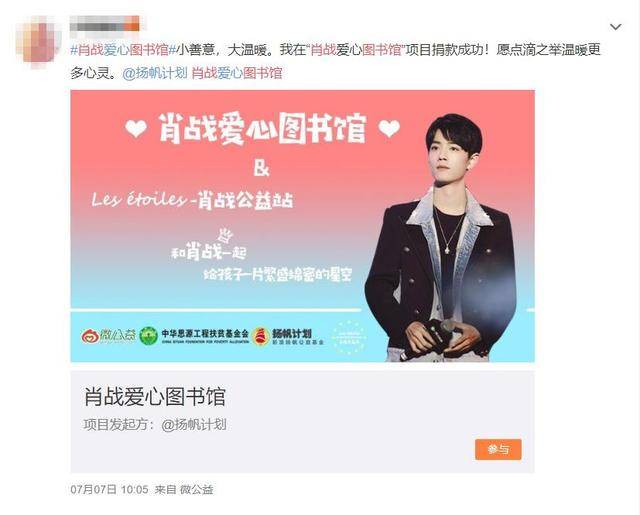Image resolution: width=640 pixels, height=515 pixels.
Task: Click the 肖战爱心图书馆 link after the @扬帆计划 mention
Action: click(237, 73)
